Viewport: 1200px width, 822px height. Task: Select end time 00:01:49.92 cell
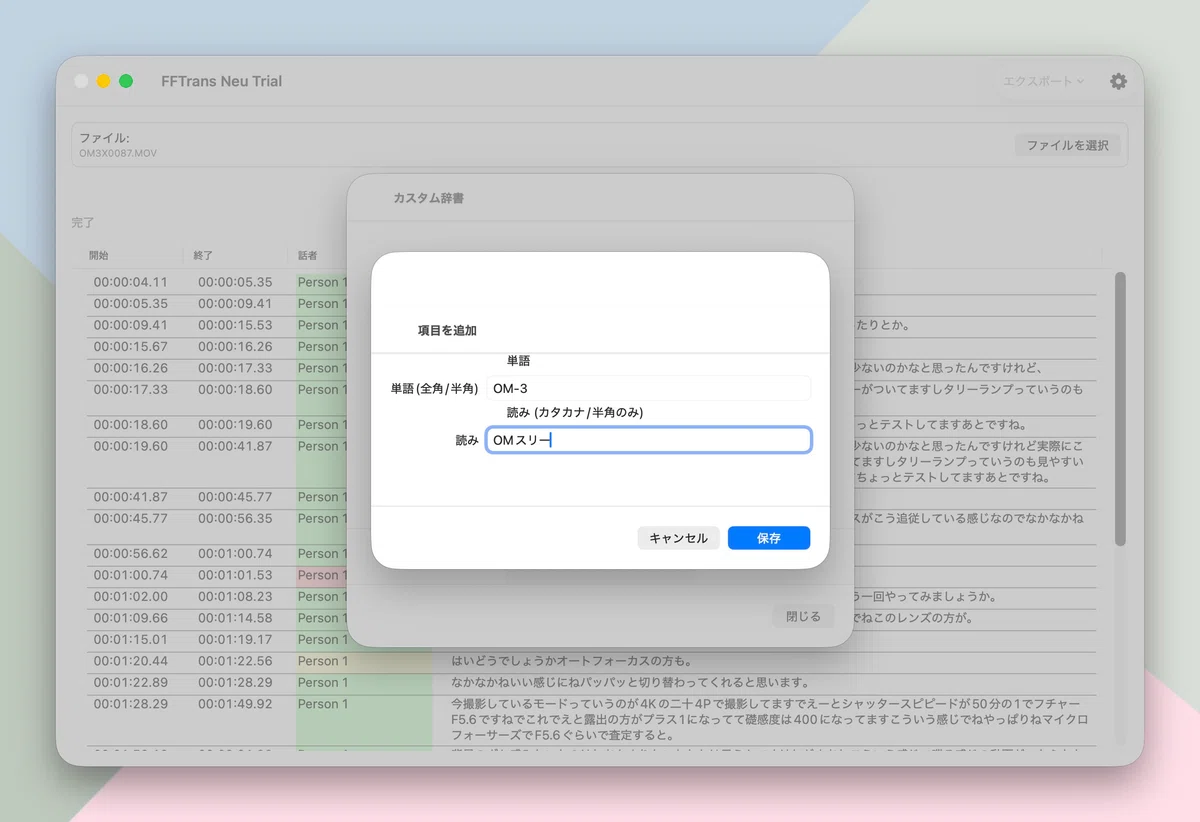pyautogui.click(x=235, y=704)
